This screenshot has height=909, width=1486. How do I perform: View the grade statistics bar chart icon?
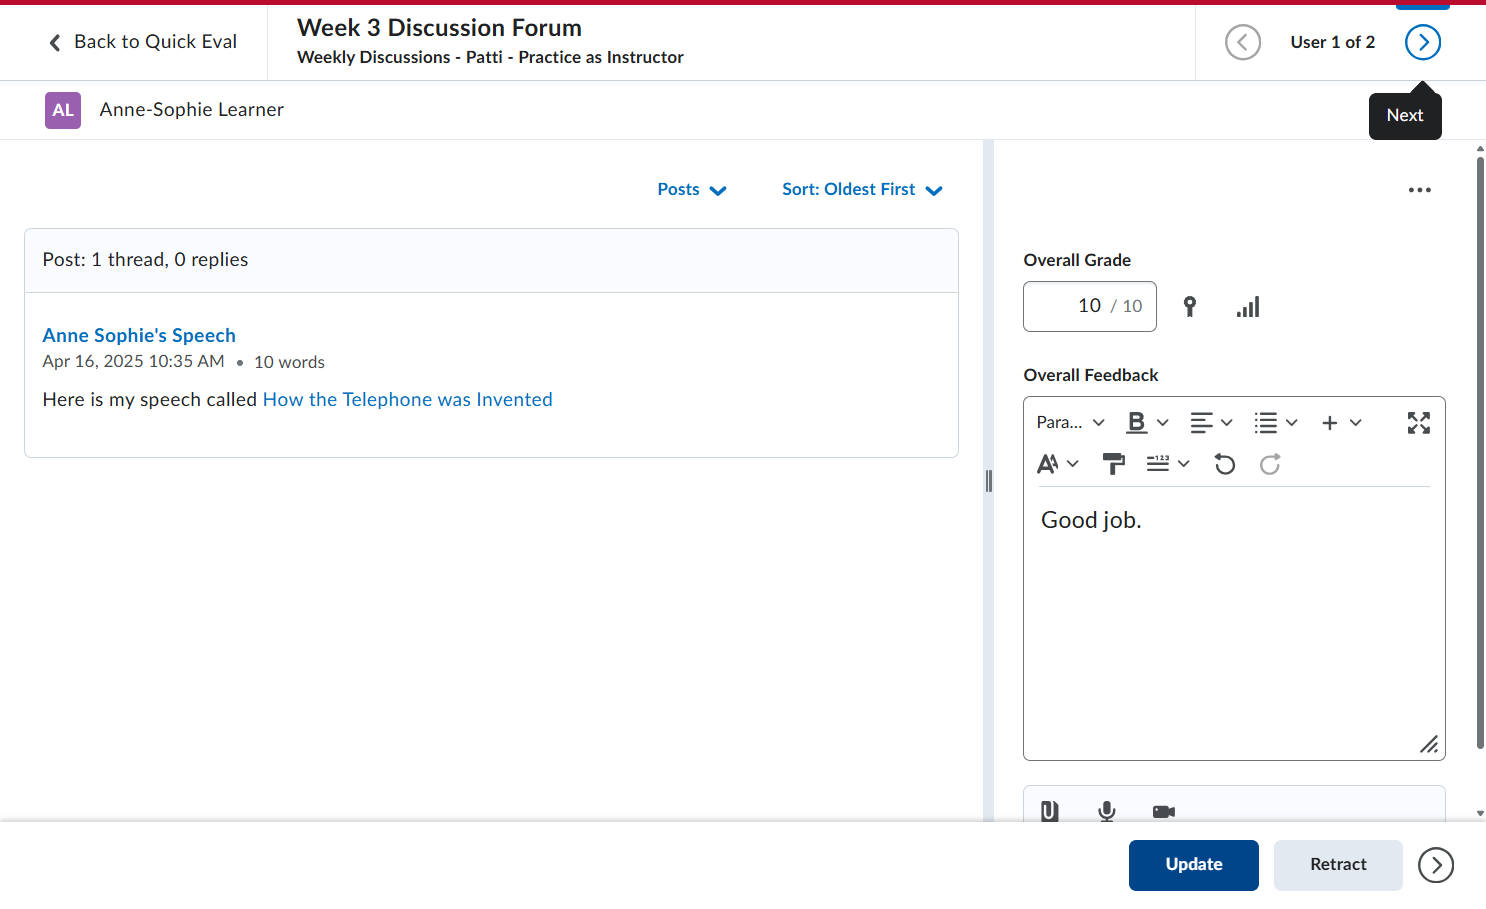pos(1248,307)
